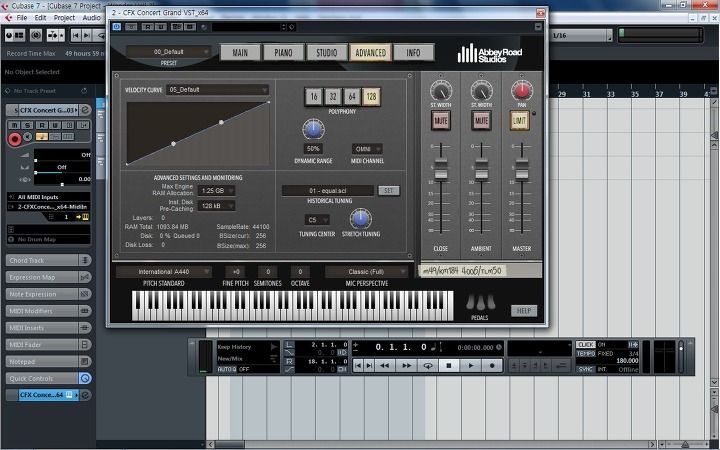Click the Notepad section icon
The image size is (720, 450).
click(85, 361)
